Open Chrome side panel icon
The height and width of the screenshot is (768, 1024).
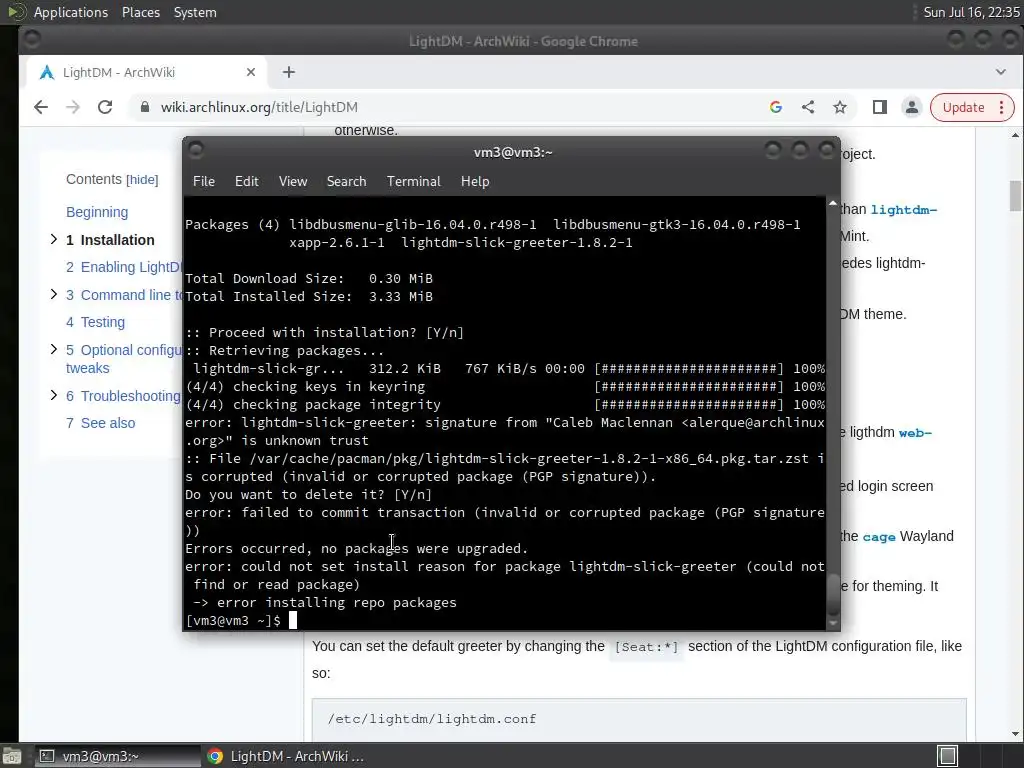pyautogui.click(x=880, y=107)
